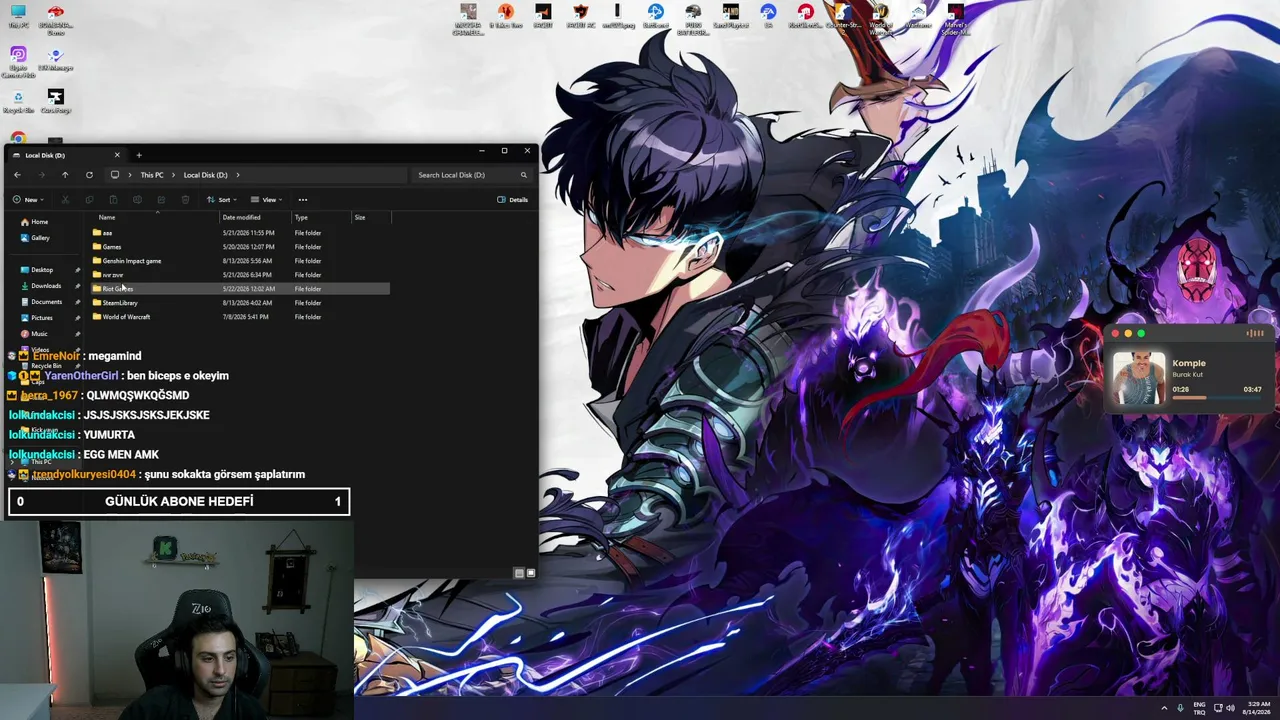This screenshot has height=720, width=1280.
Task: Expand the chevron after Local Disk (D:) in address bar
Action: point(238,175)
